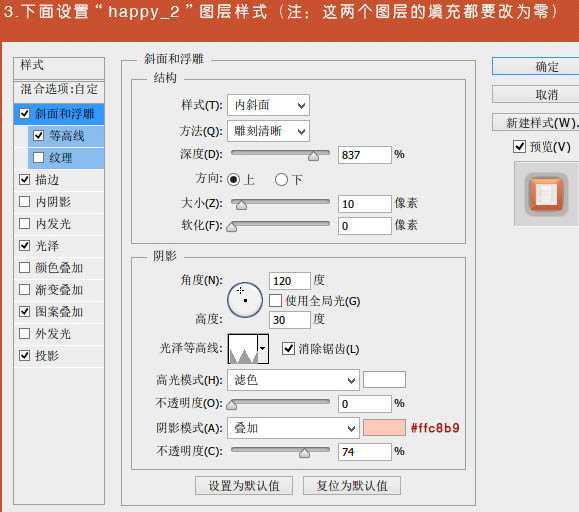Click depth input field 837
This screenshot has width=579, height=512.
pyautogui.click(x=364, y=155)
